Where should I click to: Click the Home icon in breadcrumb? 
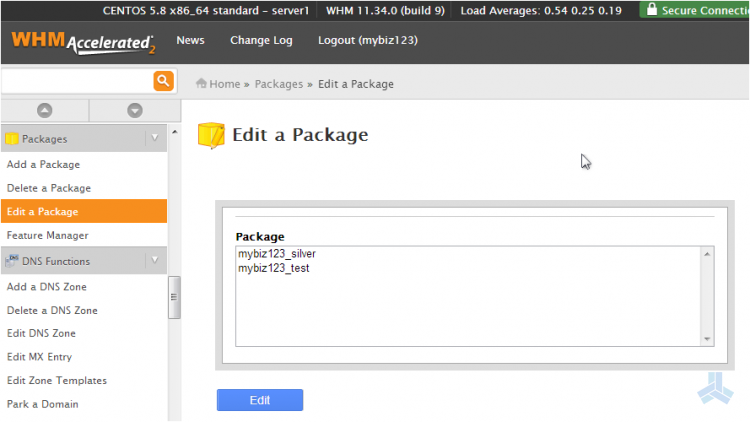[201, 84]
